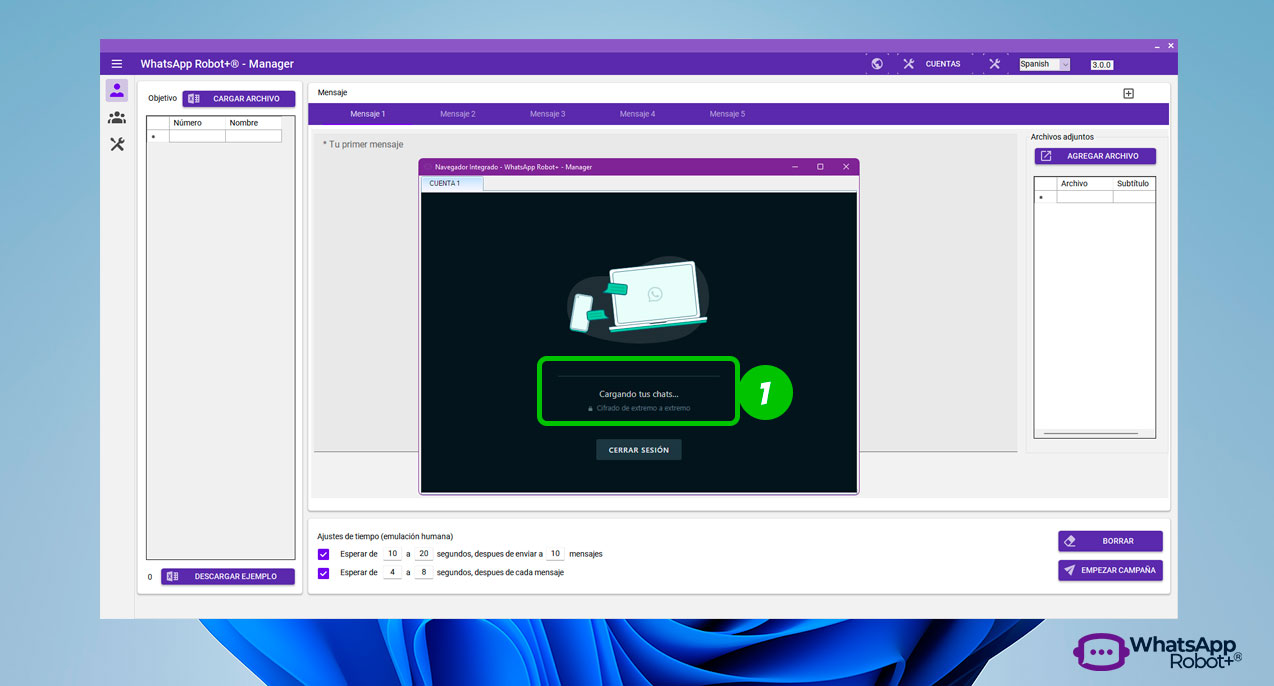This screenshot has height=686, width=1274.
Task: Click the tools icon beside CUENTAS
Action: (x=909, y=64)
